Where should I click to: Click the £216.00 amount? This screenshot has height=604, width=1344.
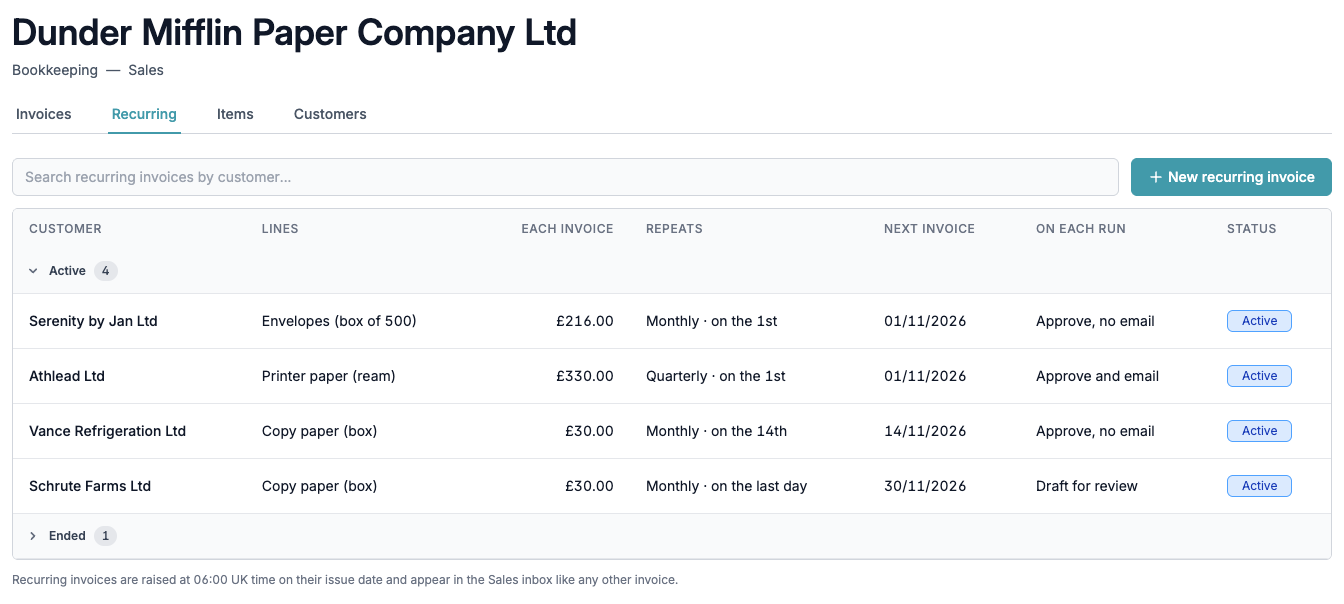pos(585,321)
